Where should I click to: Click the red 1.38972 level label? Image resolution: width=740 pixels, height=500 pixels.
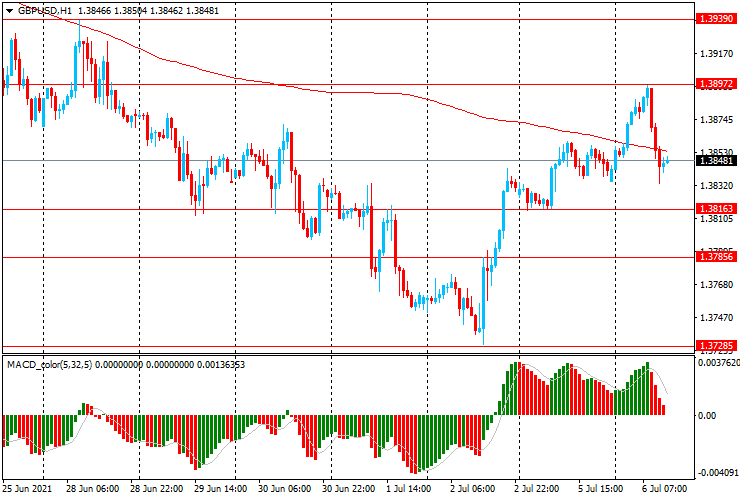[x=716, y=84]
